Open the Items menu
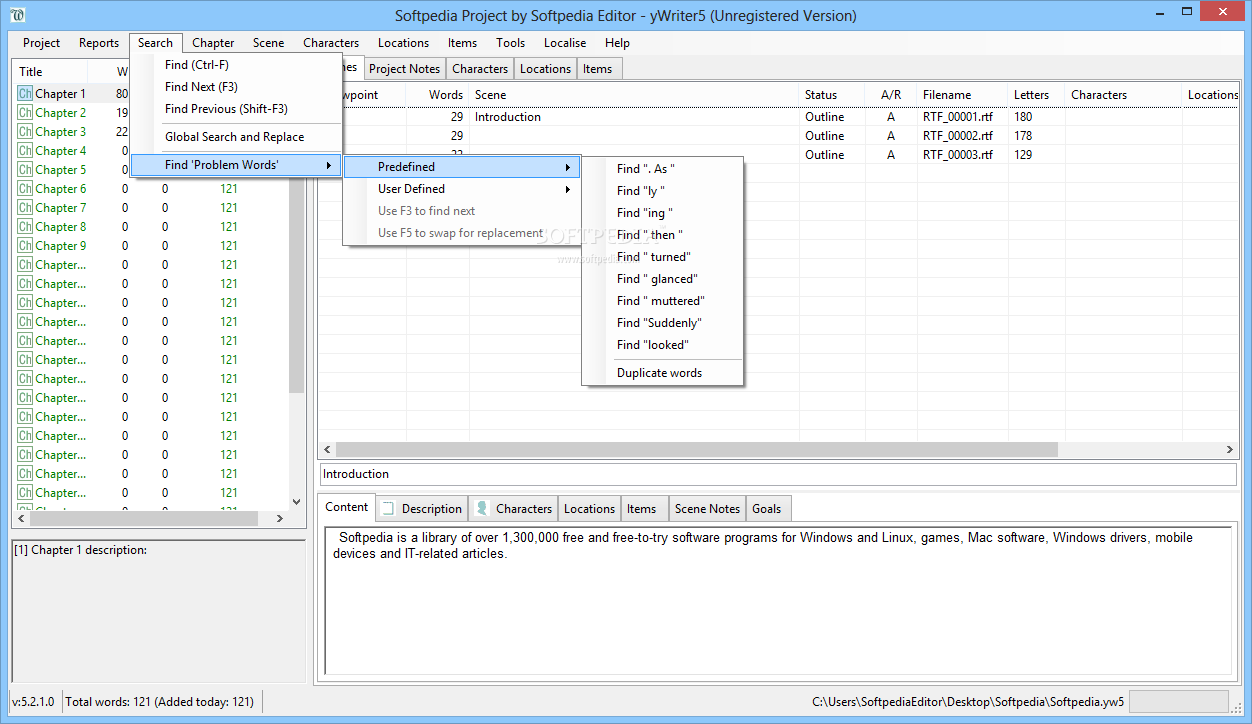1252x724 pixels. click(x=462, y=43)
